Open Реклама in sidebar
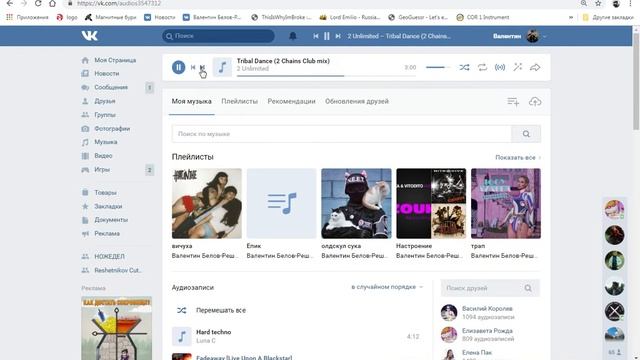 [107, 233]
